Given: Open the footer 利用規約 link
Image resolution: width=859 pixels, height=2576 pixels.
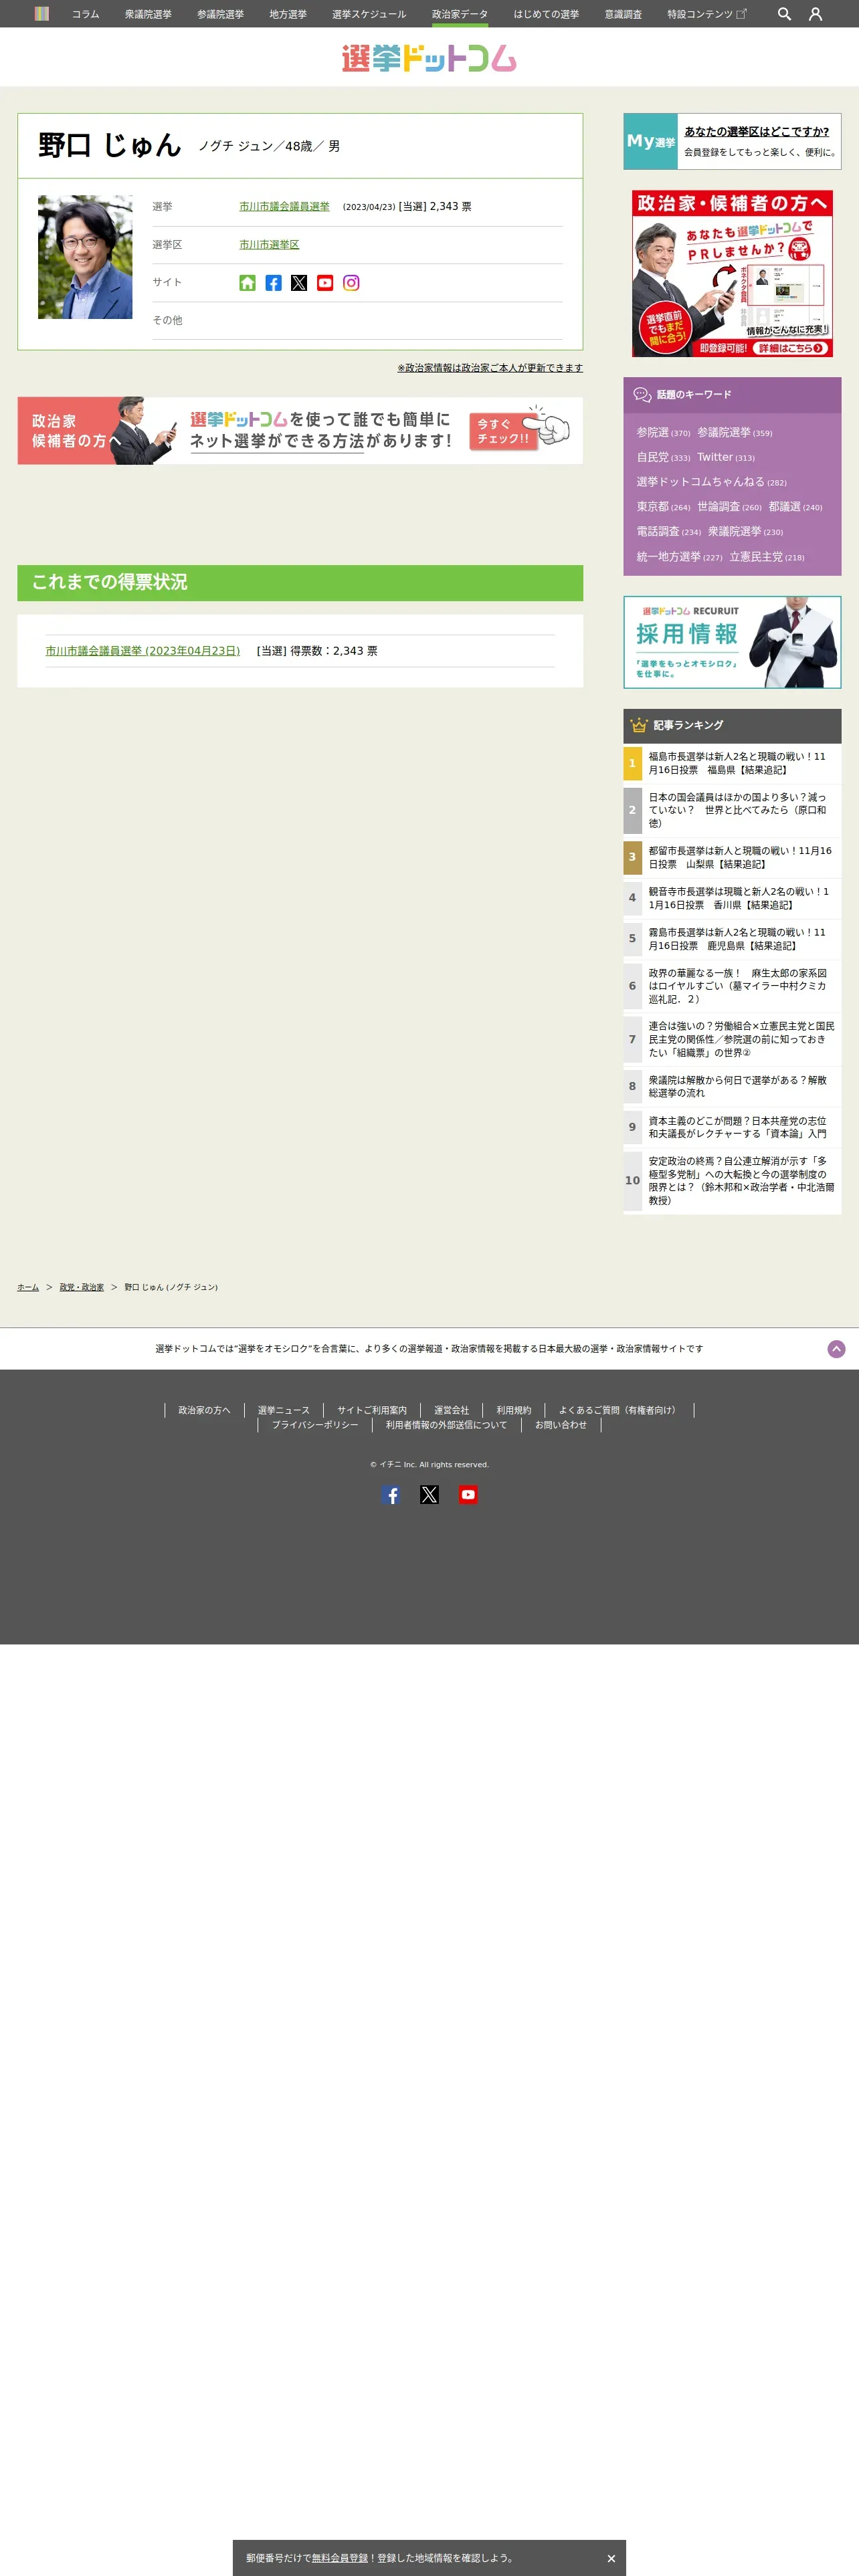Looking at the screenshot, I should pyautogui.click(x=514, y=1410).
